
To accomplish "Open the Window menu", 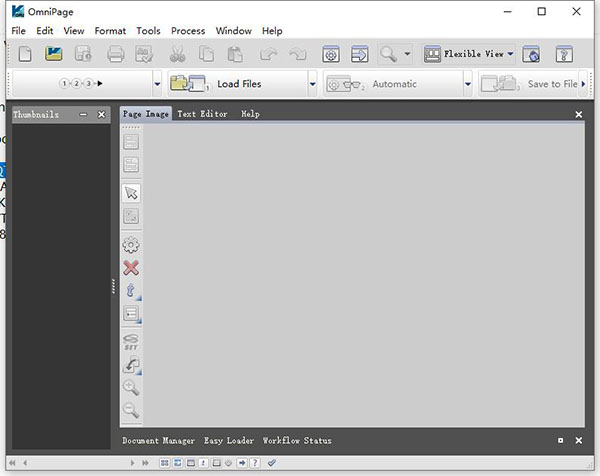I will tap(234, 31).
